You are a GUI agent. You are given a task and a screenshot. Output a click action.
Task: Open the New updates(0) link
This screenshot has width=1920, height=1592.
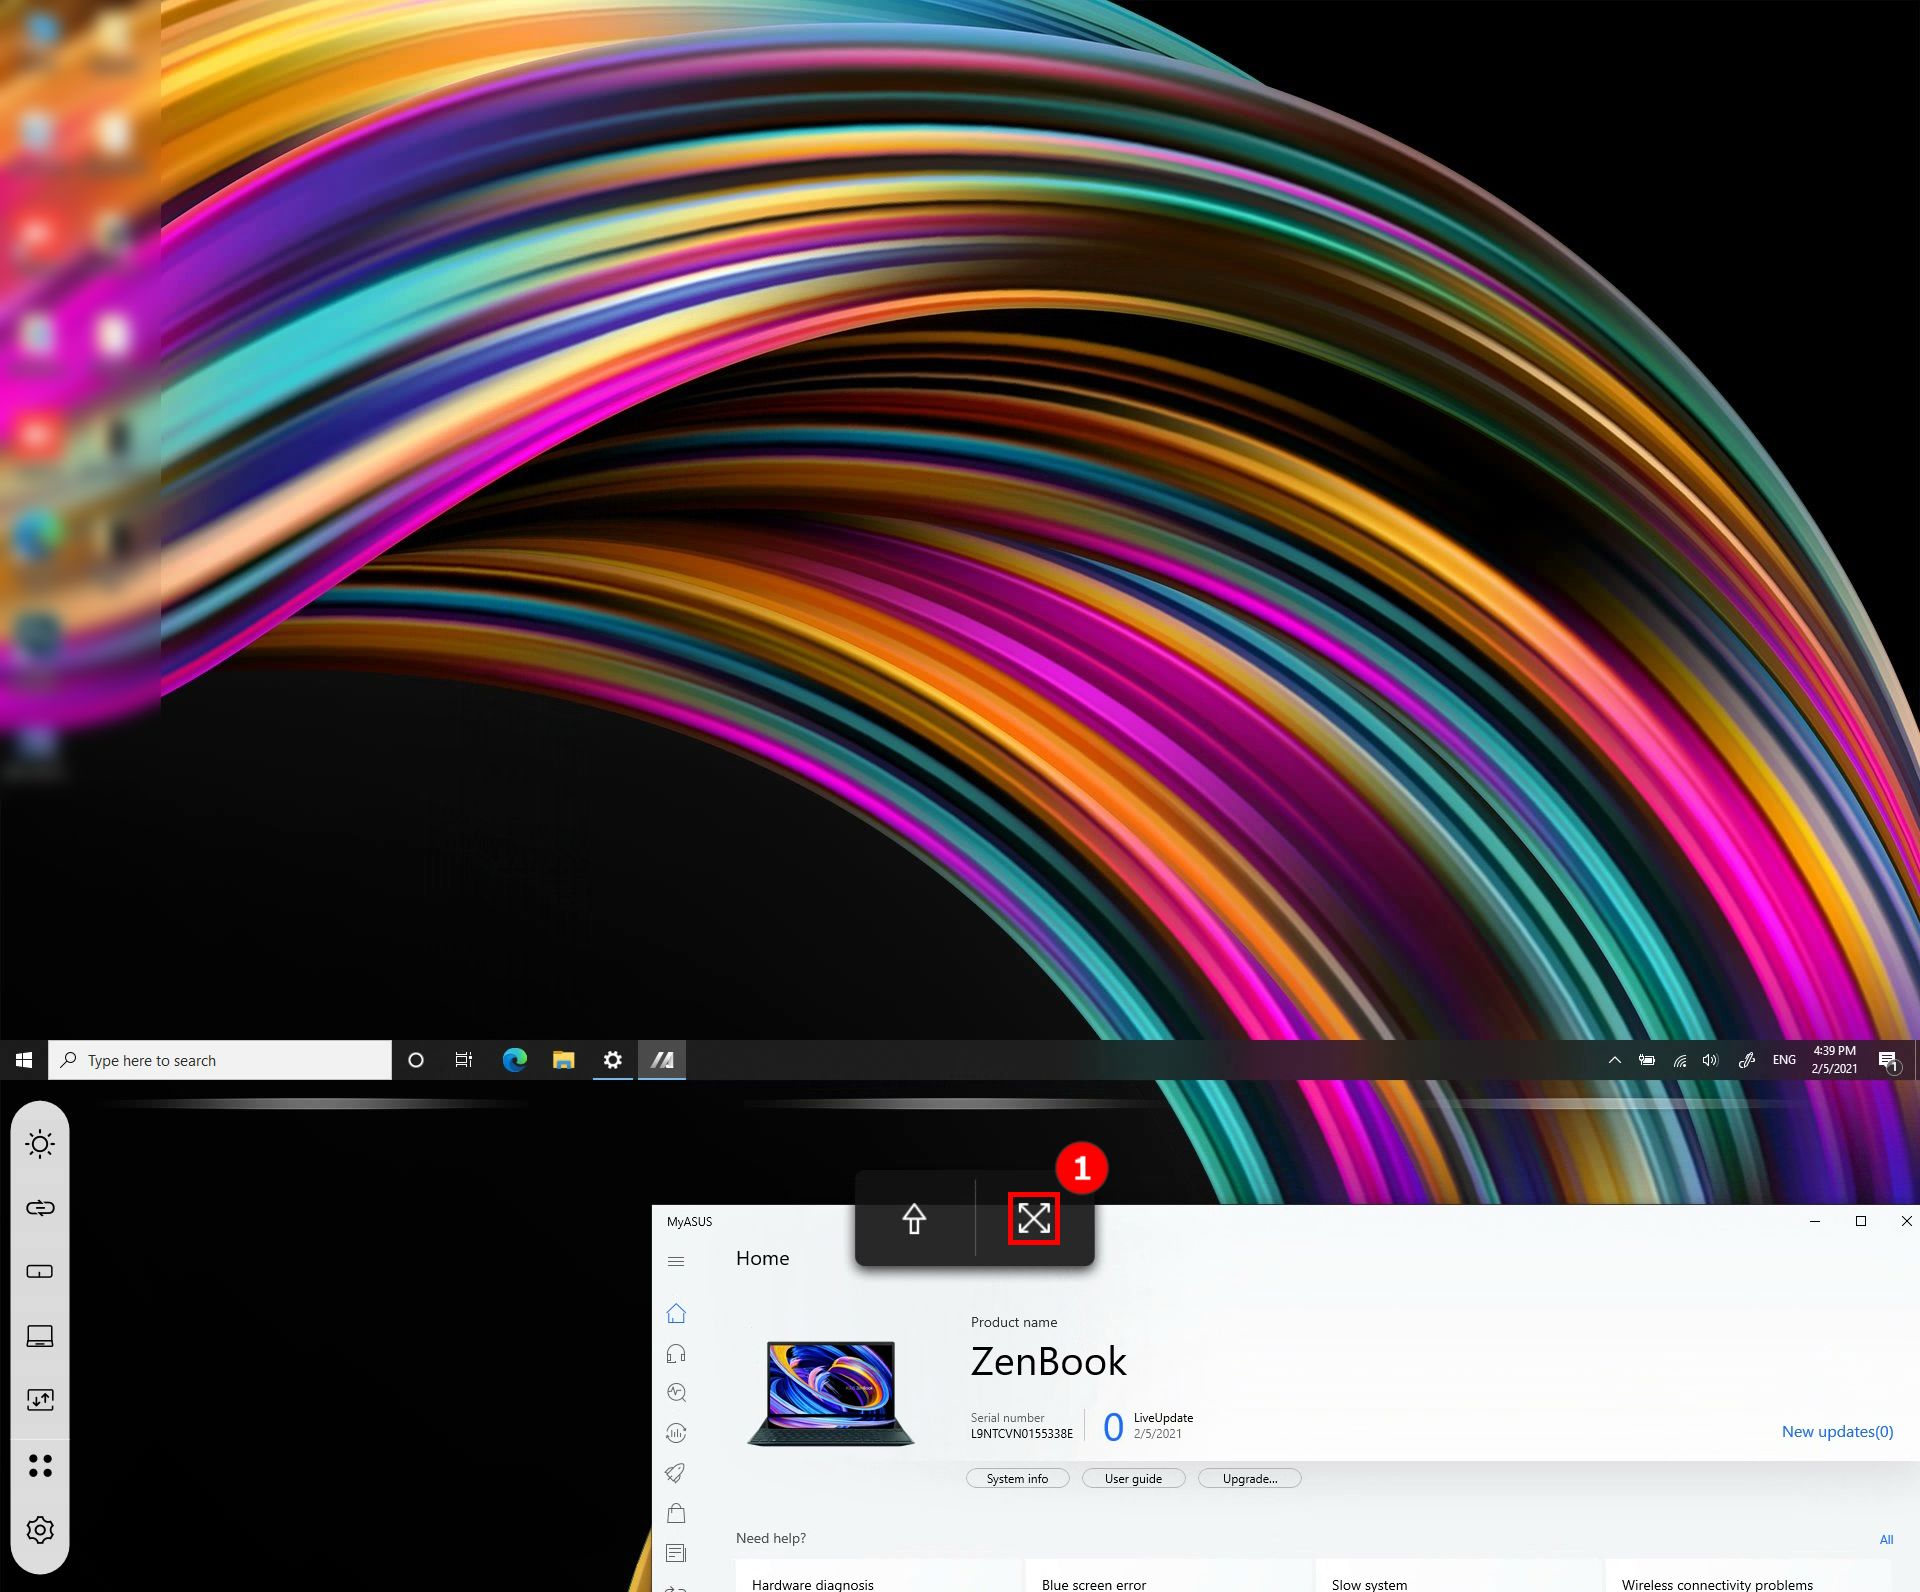[x=1837, y=1431]
